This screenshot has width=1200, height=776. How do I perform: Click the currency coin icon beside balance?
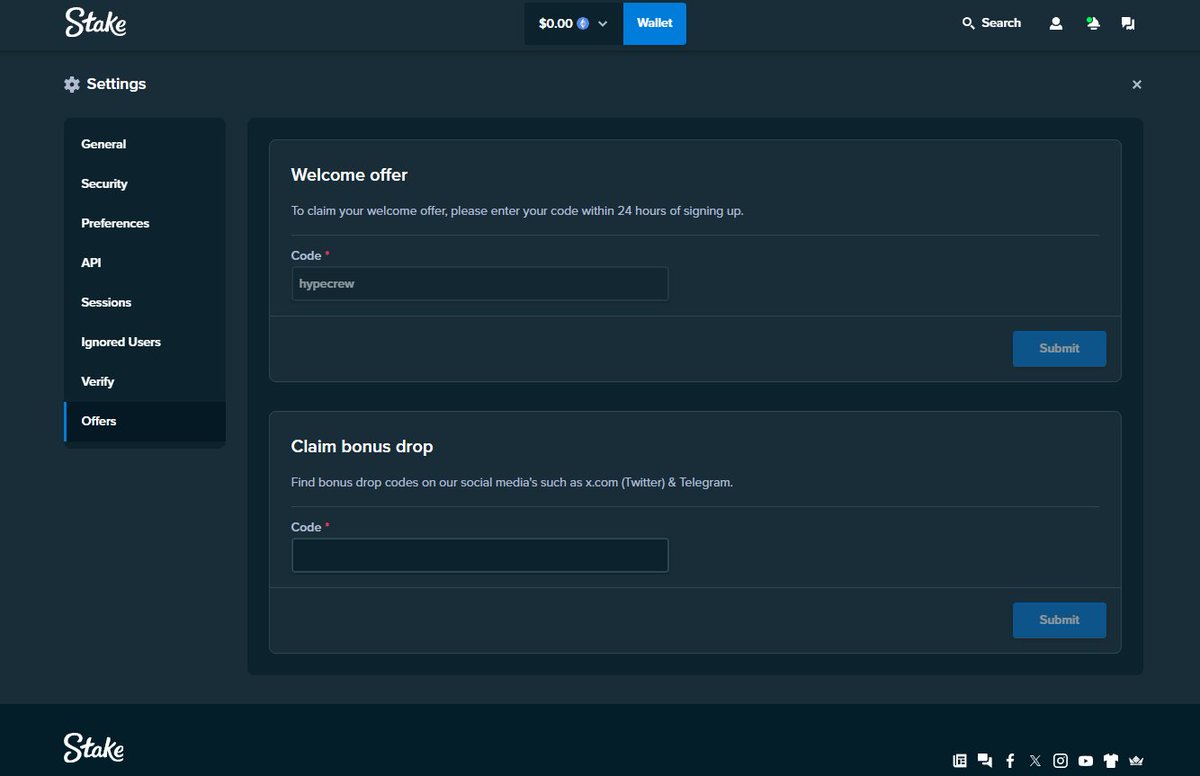point(583,23)
